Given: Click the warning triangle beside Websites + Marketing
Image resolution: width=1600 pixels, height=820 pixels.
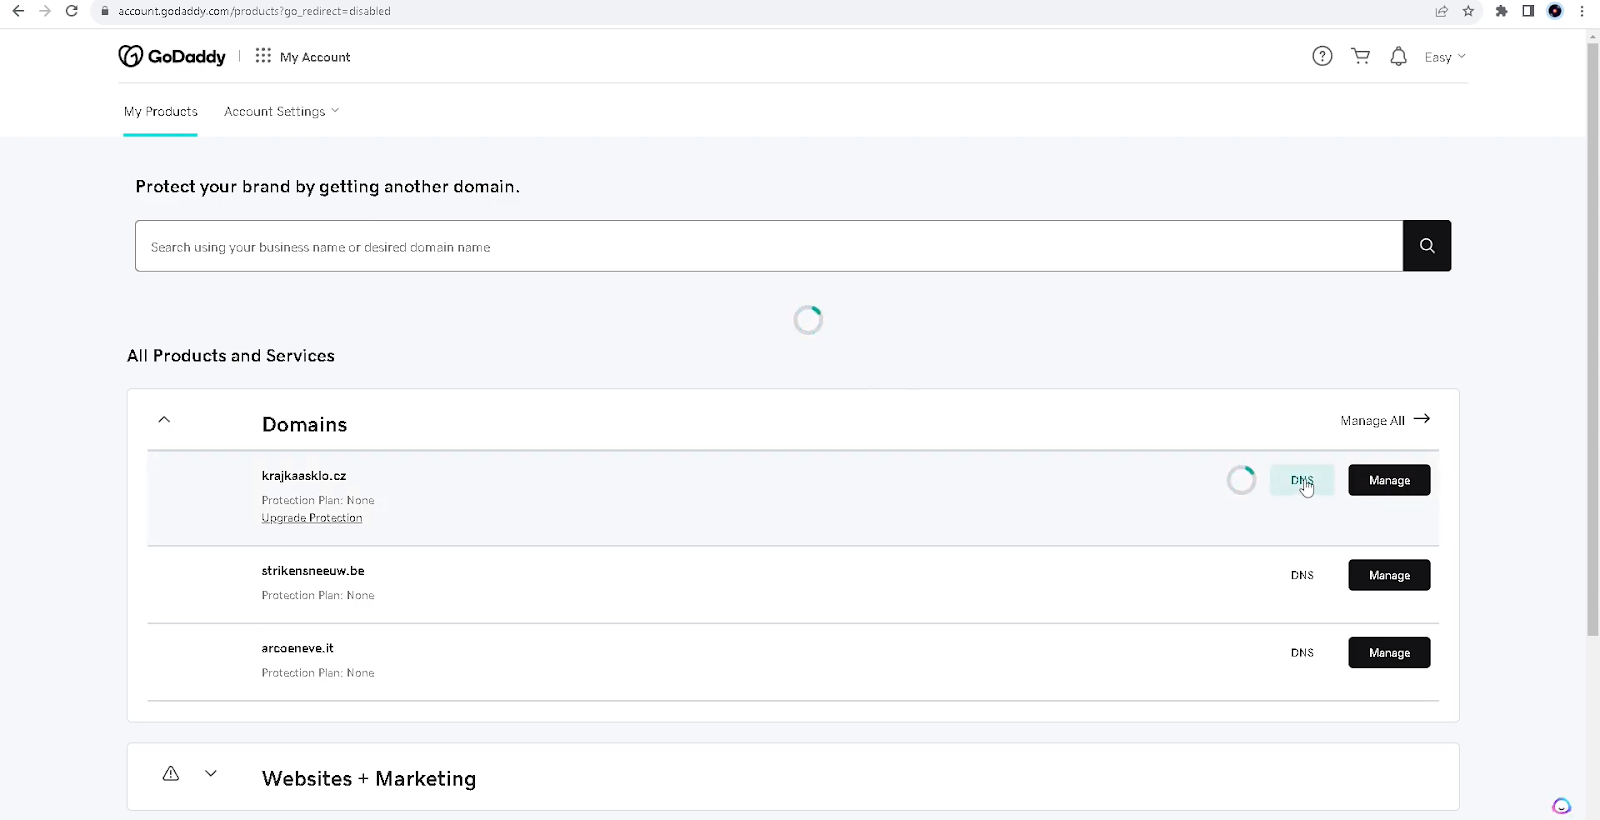Looking at the screenshot, I should 171,773.
